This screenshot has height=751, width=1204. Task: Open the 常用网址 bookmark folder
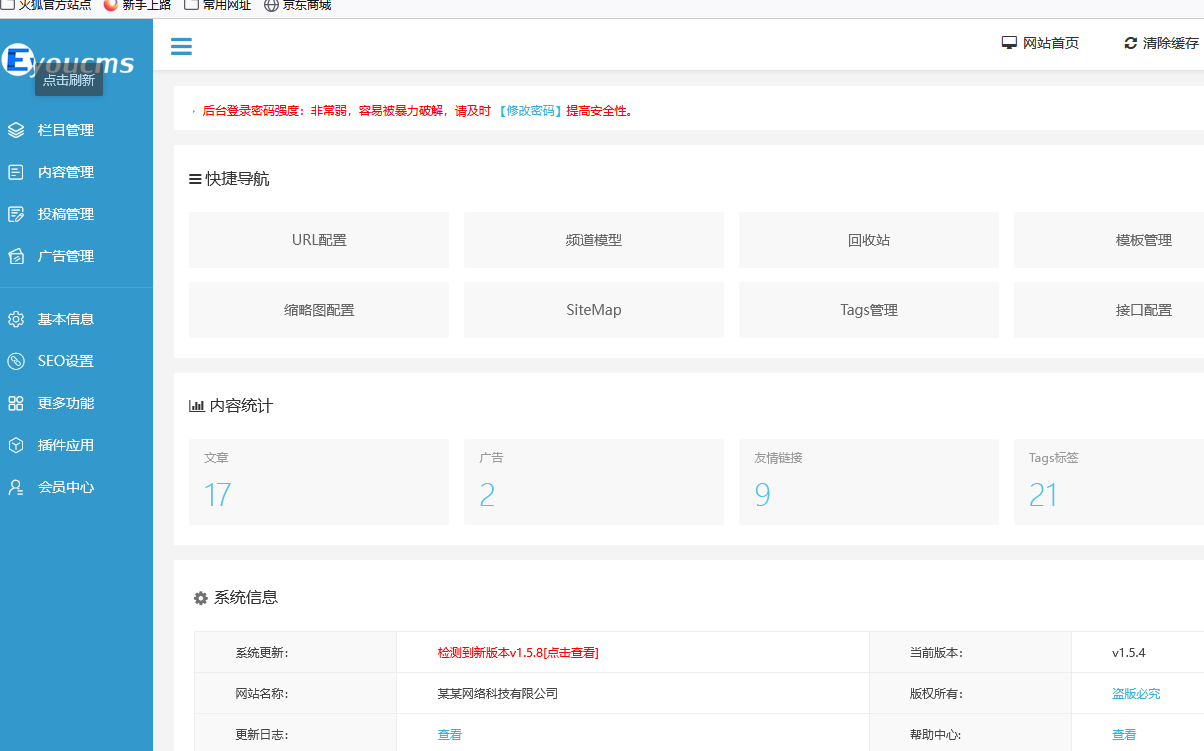pos(218,5)
